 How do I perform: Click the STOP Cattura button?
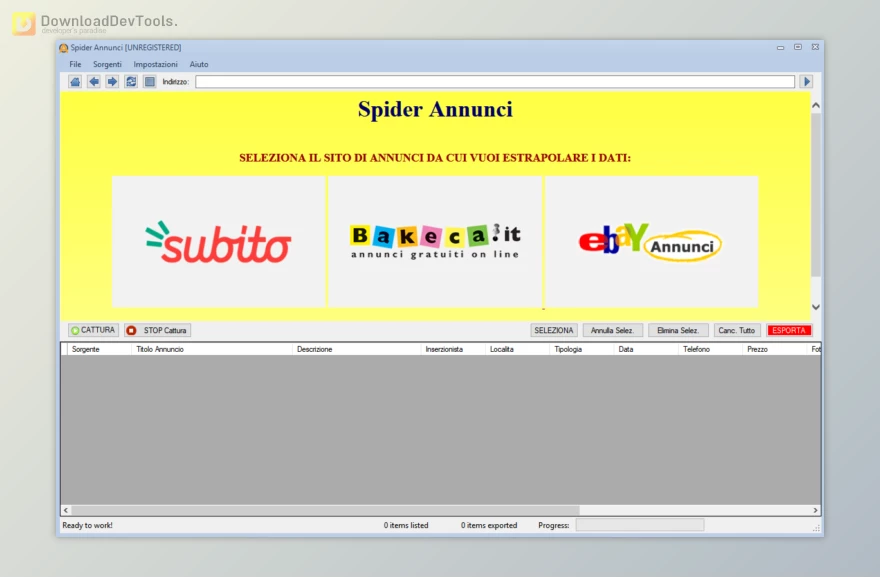(x=158, y=330)
